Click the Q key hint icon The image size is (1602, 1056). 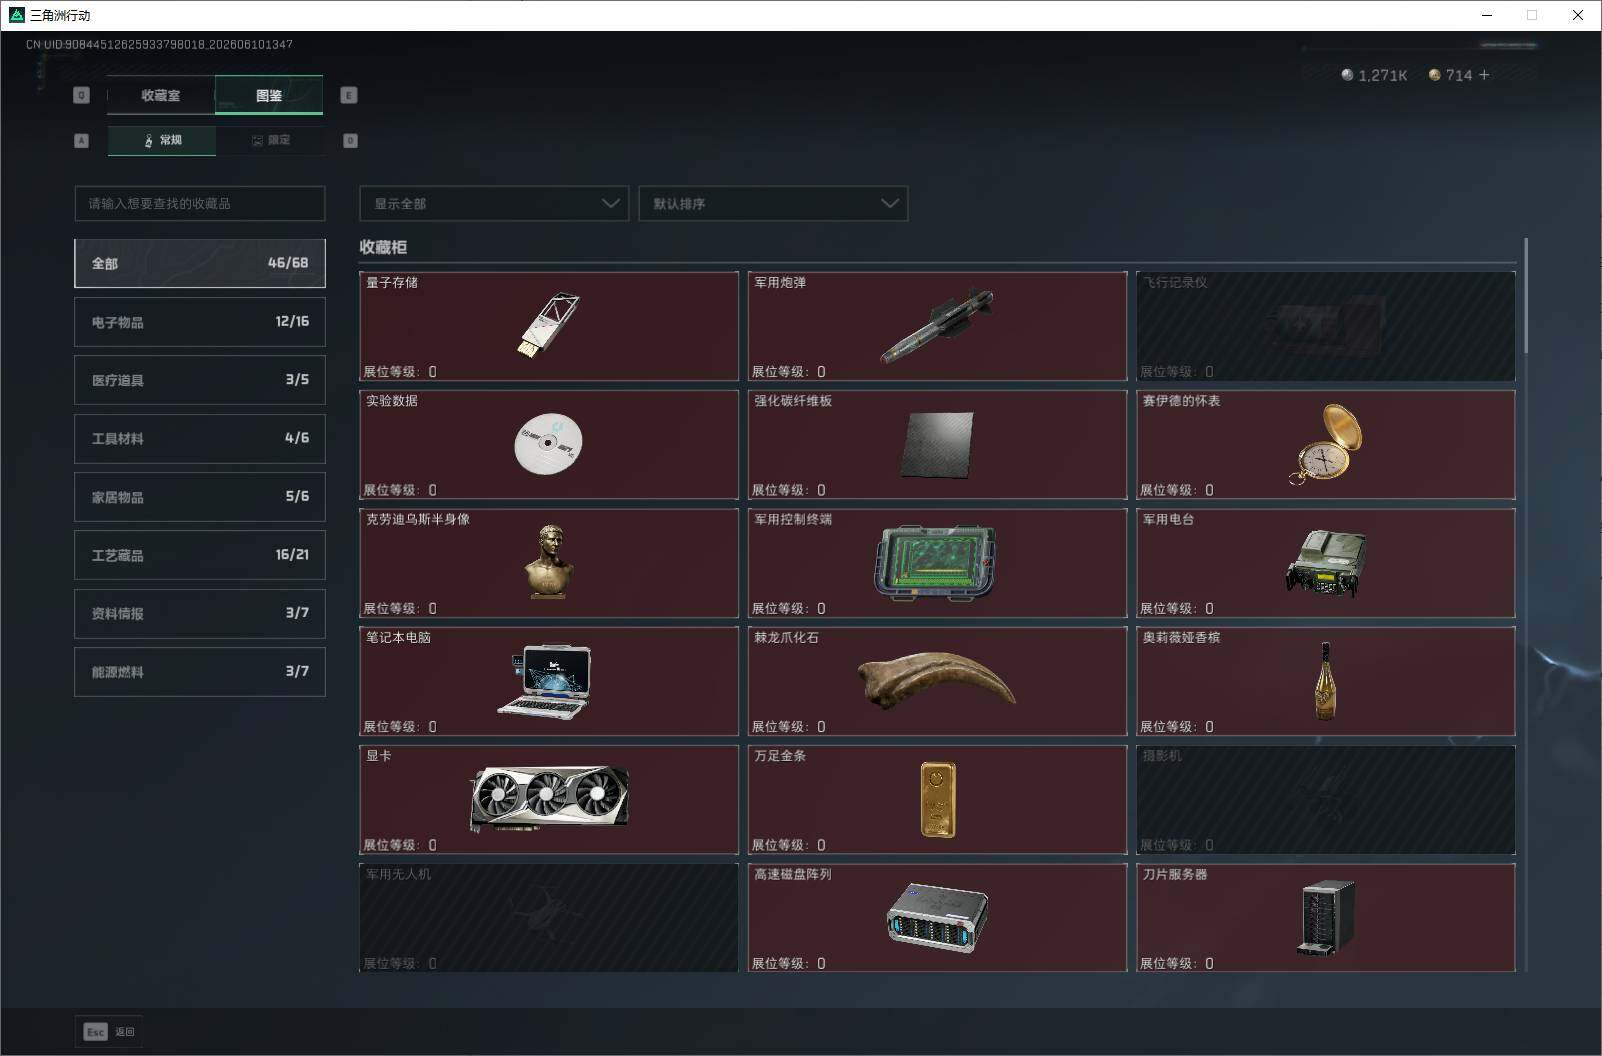point(82,95)
